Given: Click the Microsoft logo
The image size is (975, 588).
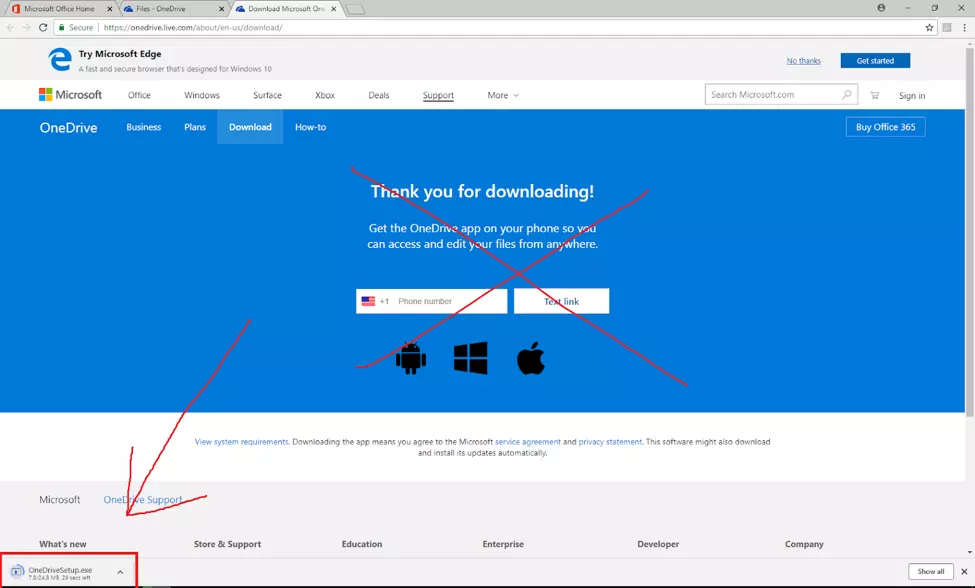Looking at the screenshot, I should (70, 94).
